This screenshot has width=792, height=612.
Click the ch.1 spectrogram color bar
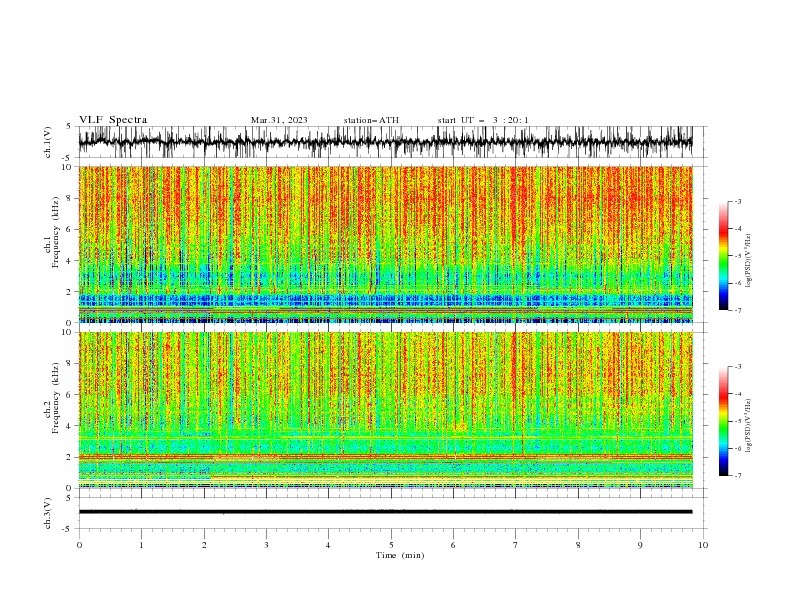723,256
